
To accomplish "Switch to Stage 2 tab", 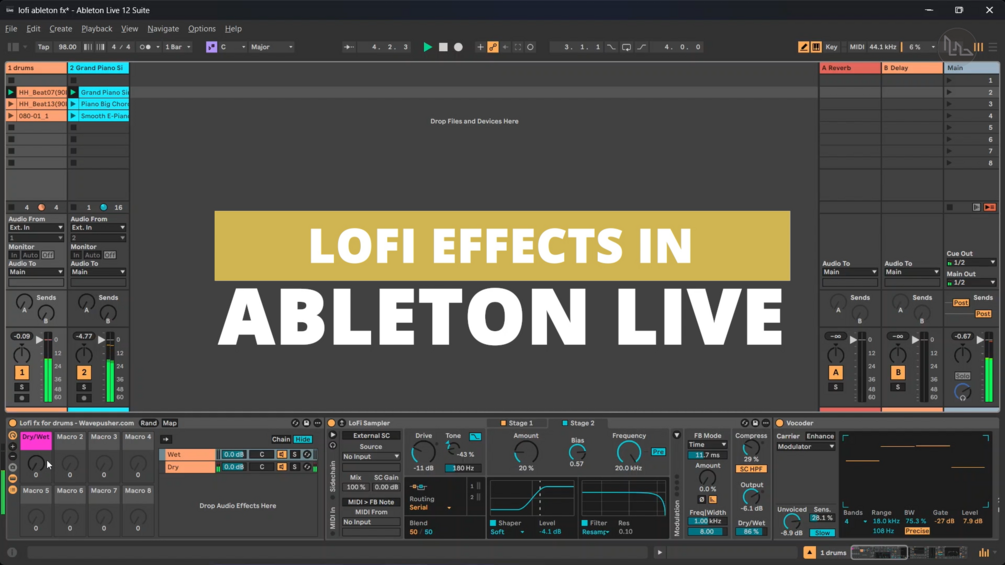I will (577, 423).
